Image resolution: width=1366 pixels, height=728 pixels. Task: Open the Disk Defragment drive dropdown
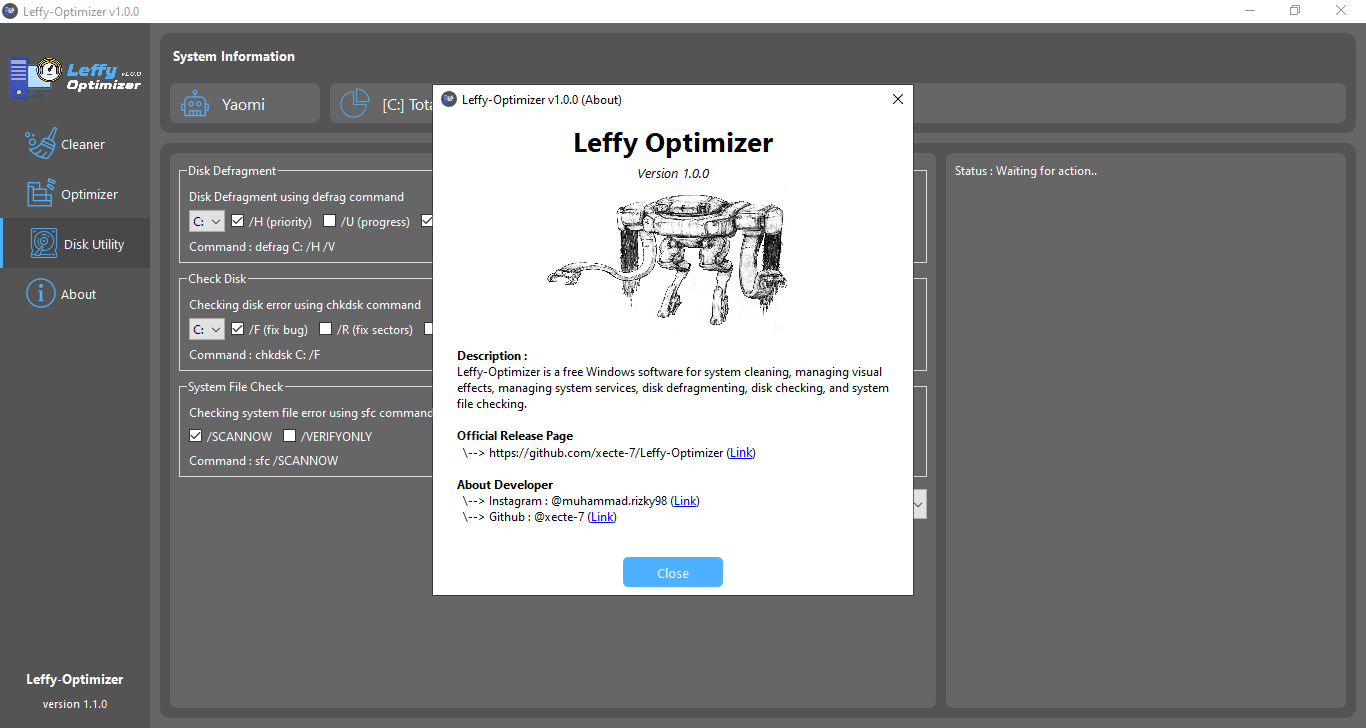point(207,221)
